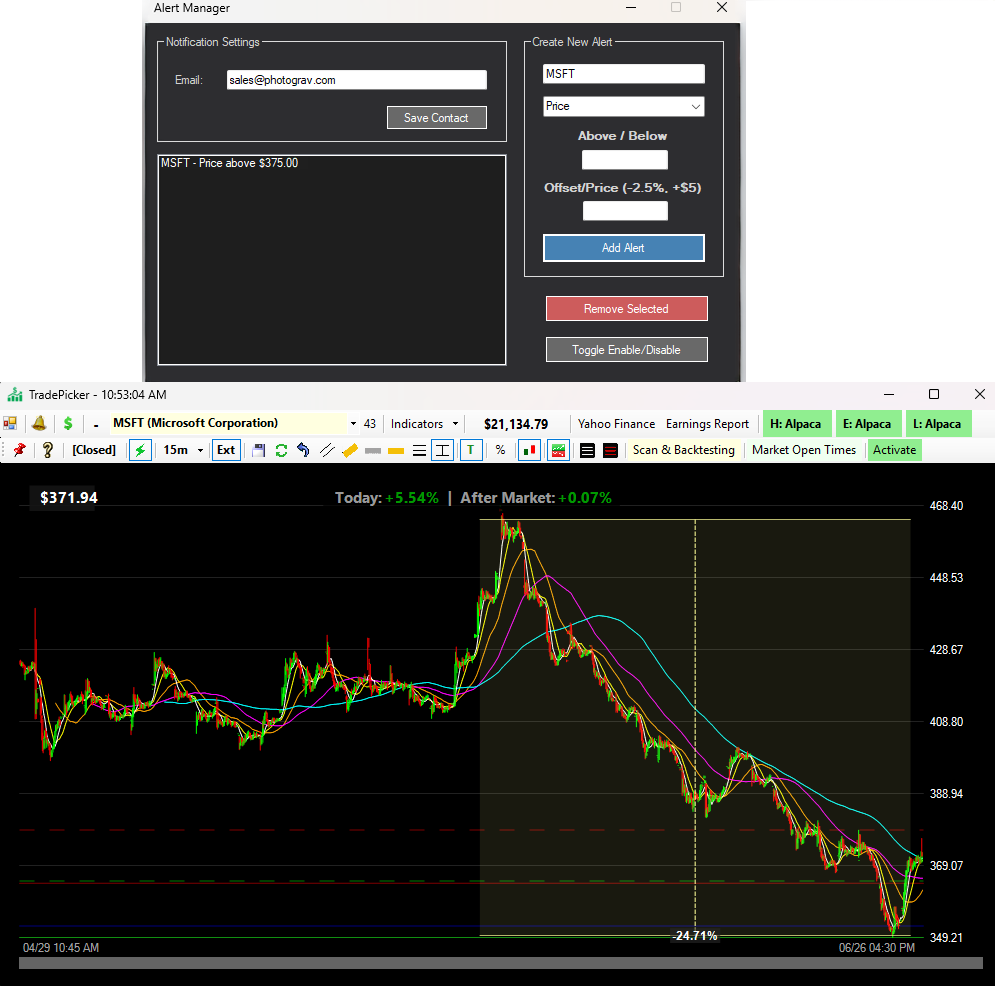This screenshot has height=986, width=995.
Task: Click the red list lines icon
Action: click(610, 450)
